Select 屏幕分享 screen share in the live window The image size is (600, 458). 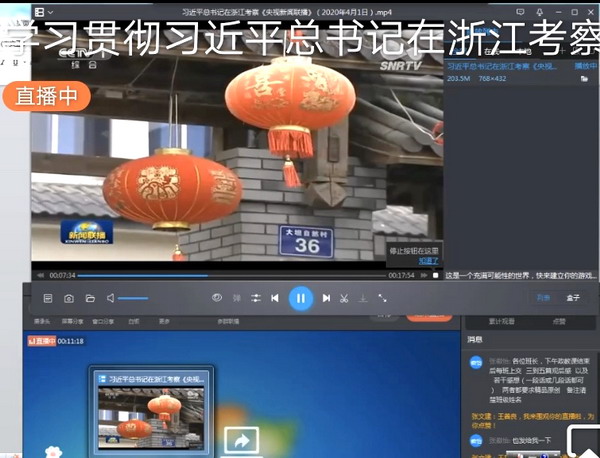click(72, 321)
